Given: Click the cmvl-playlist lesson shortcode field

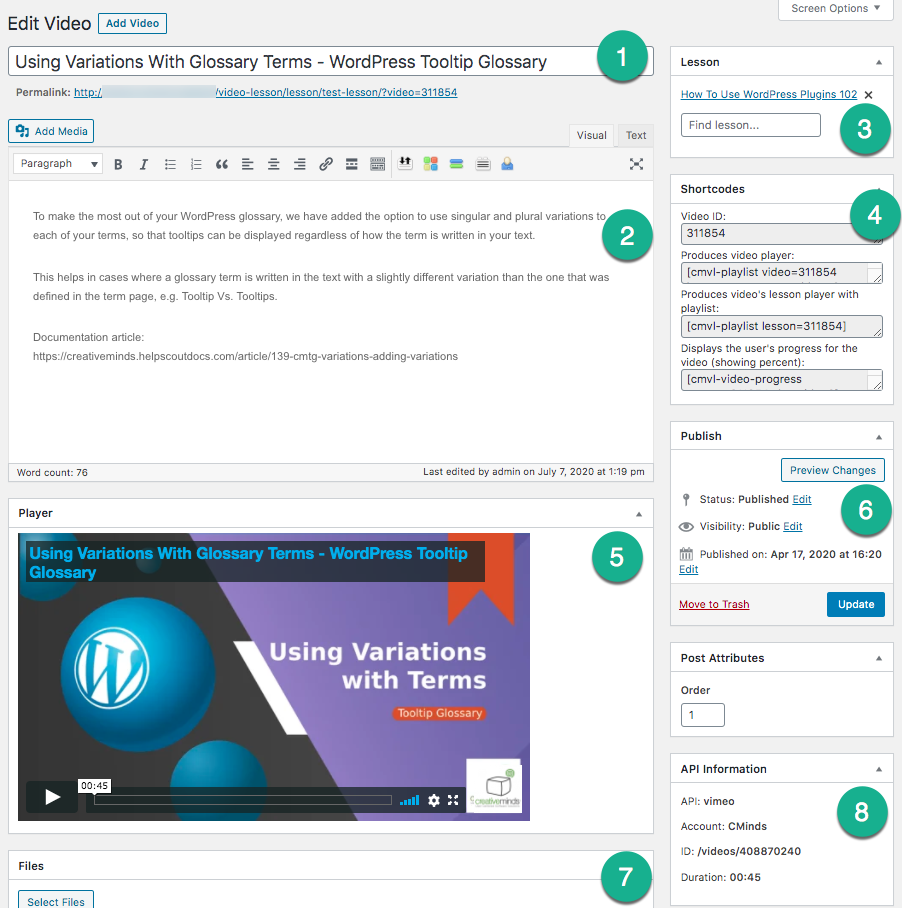Looking at the screenshot, I should click(782, 326).
